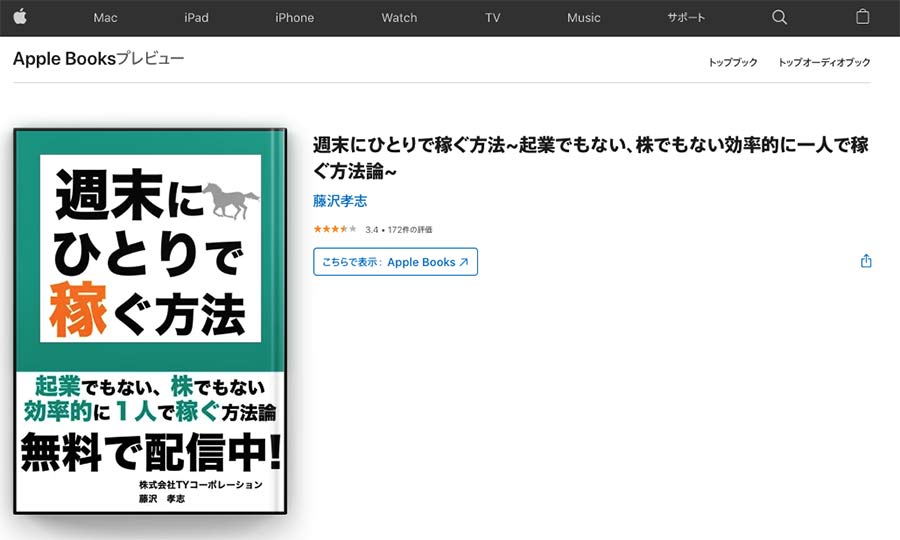Click the share icon beside the book
The width and height of the screenshot is (900, 540).
pyautogui.click(x=866, y=261)
